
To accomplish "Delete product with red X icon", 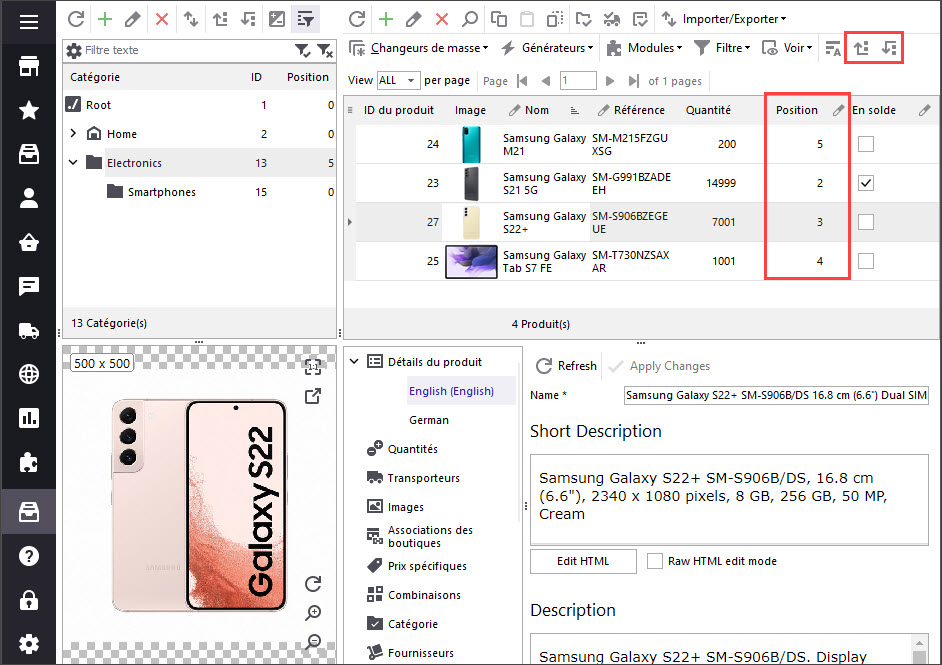I will tap(442, 19).
